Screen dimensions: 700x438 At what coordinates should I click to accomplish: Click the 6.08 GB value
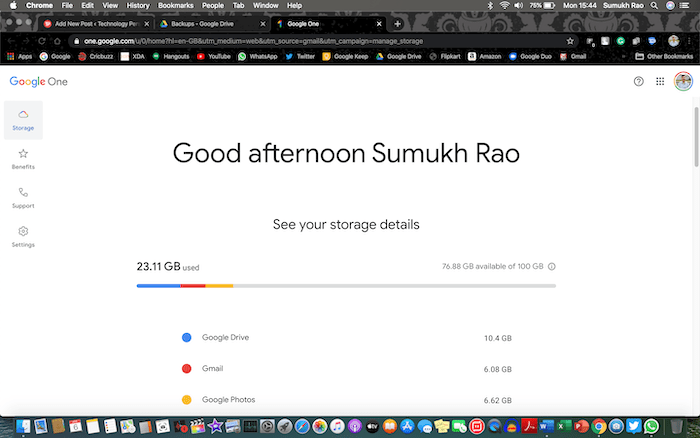[498, 369]
